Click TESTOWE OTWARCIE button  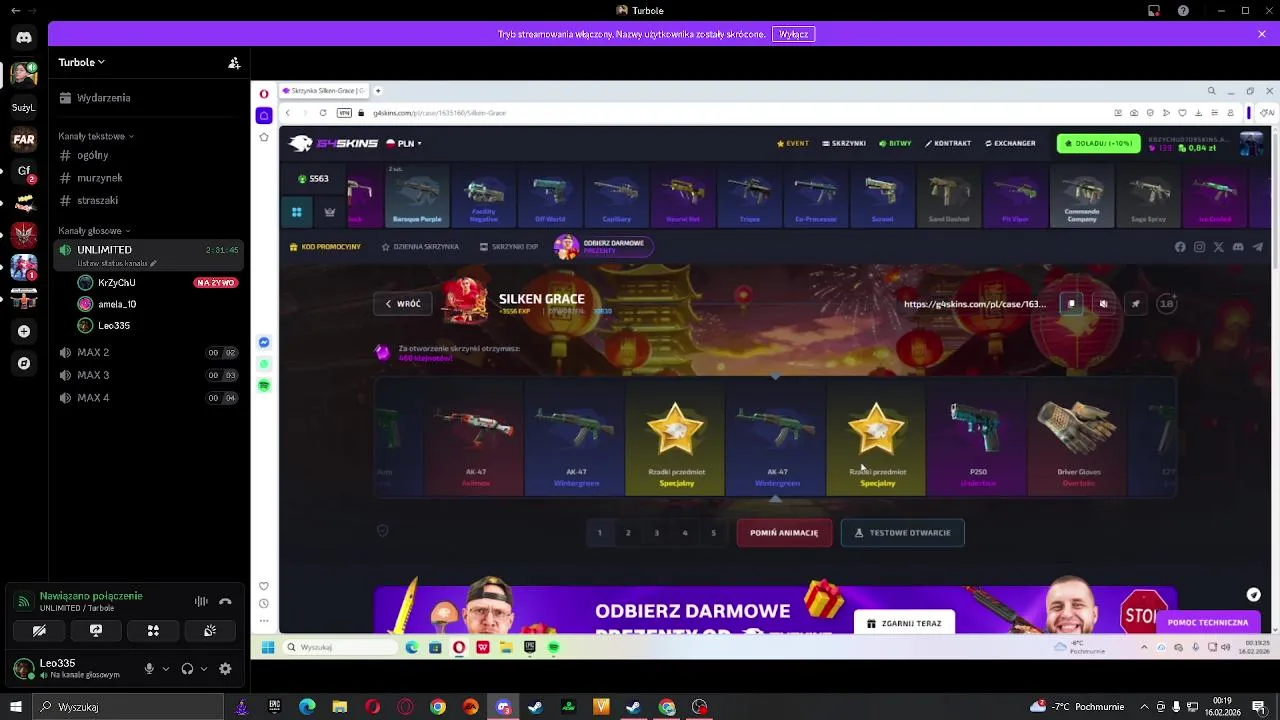(903, 533)
